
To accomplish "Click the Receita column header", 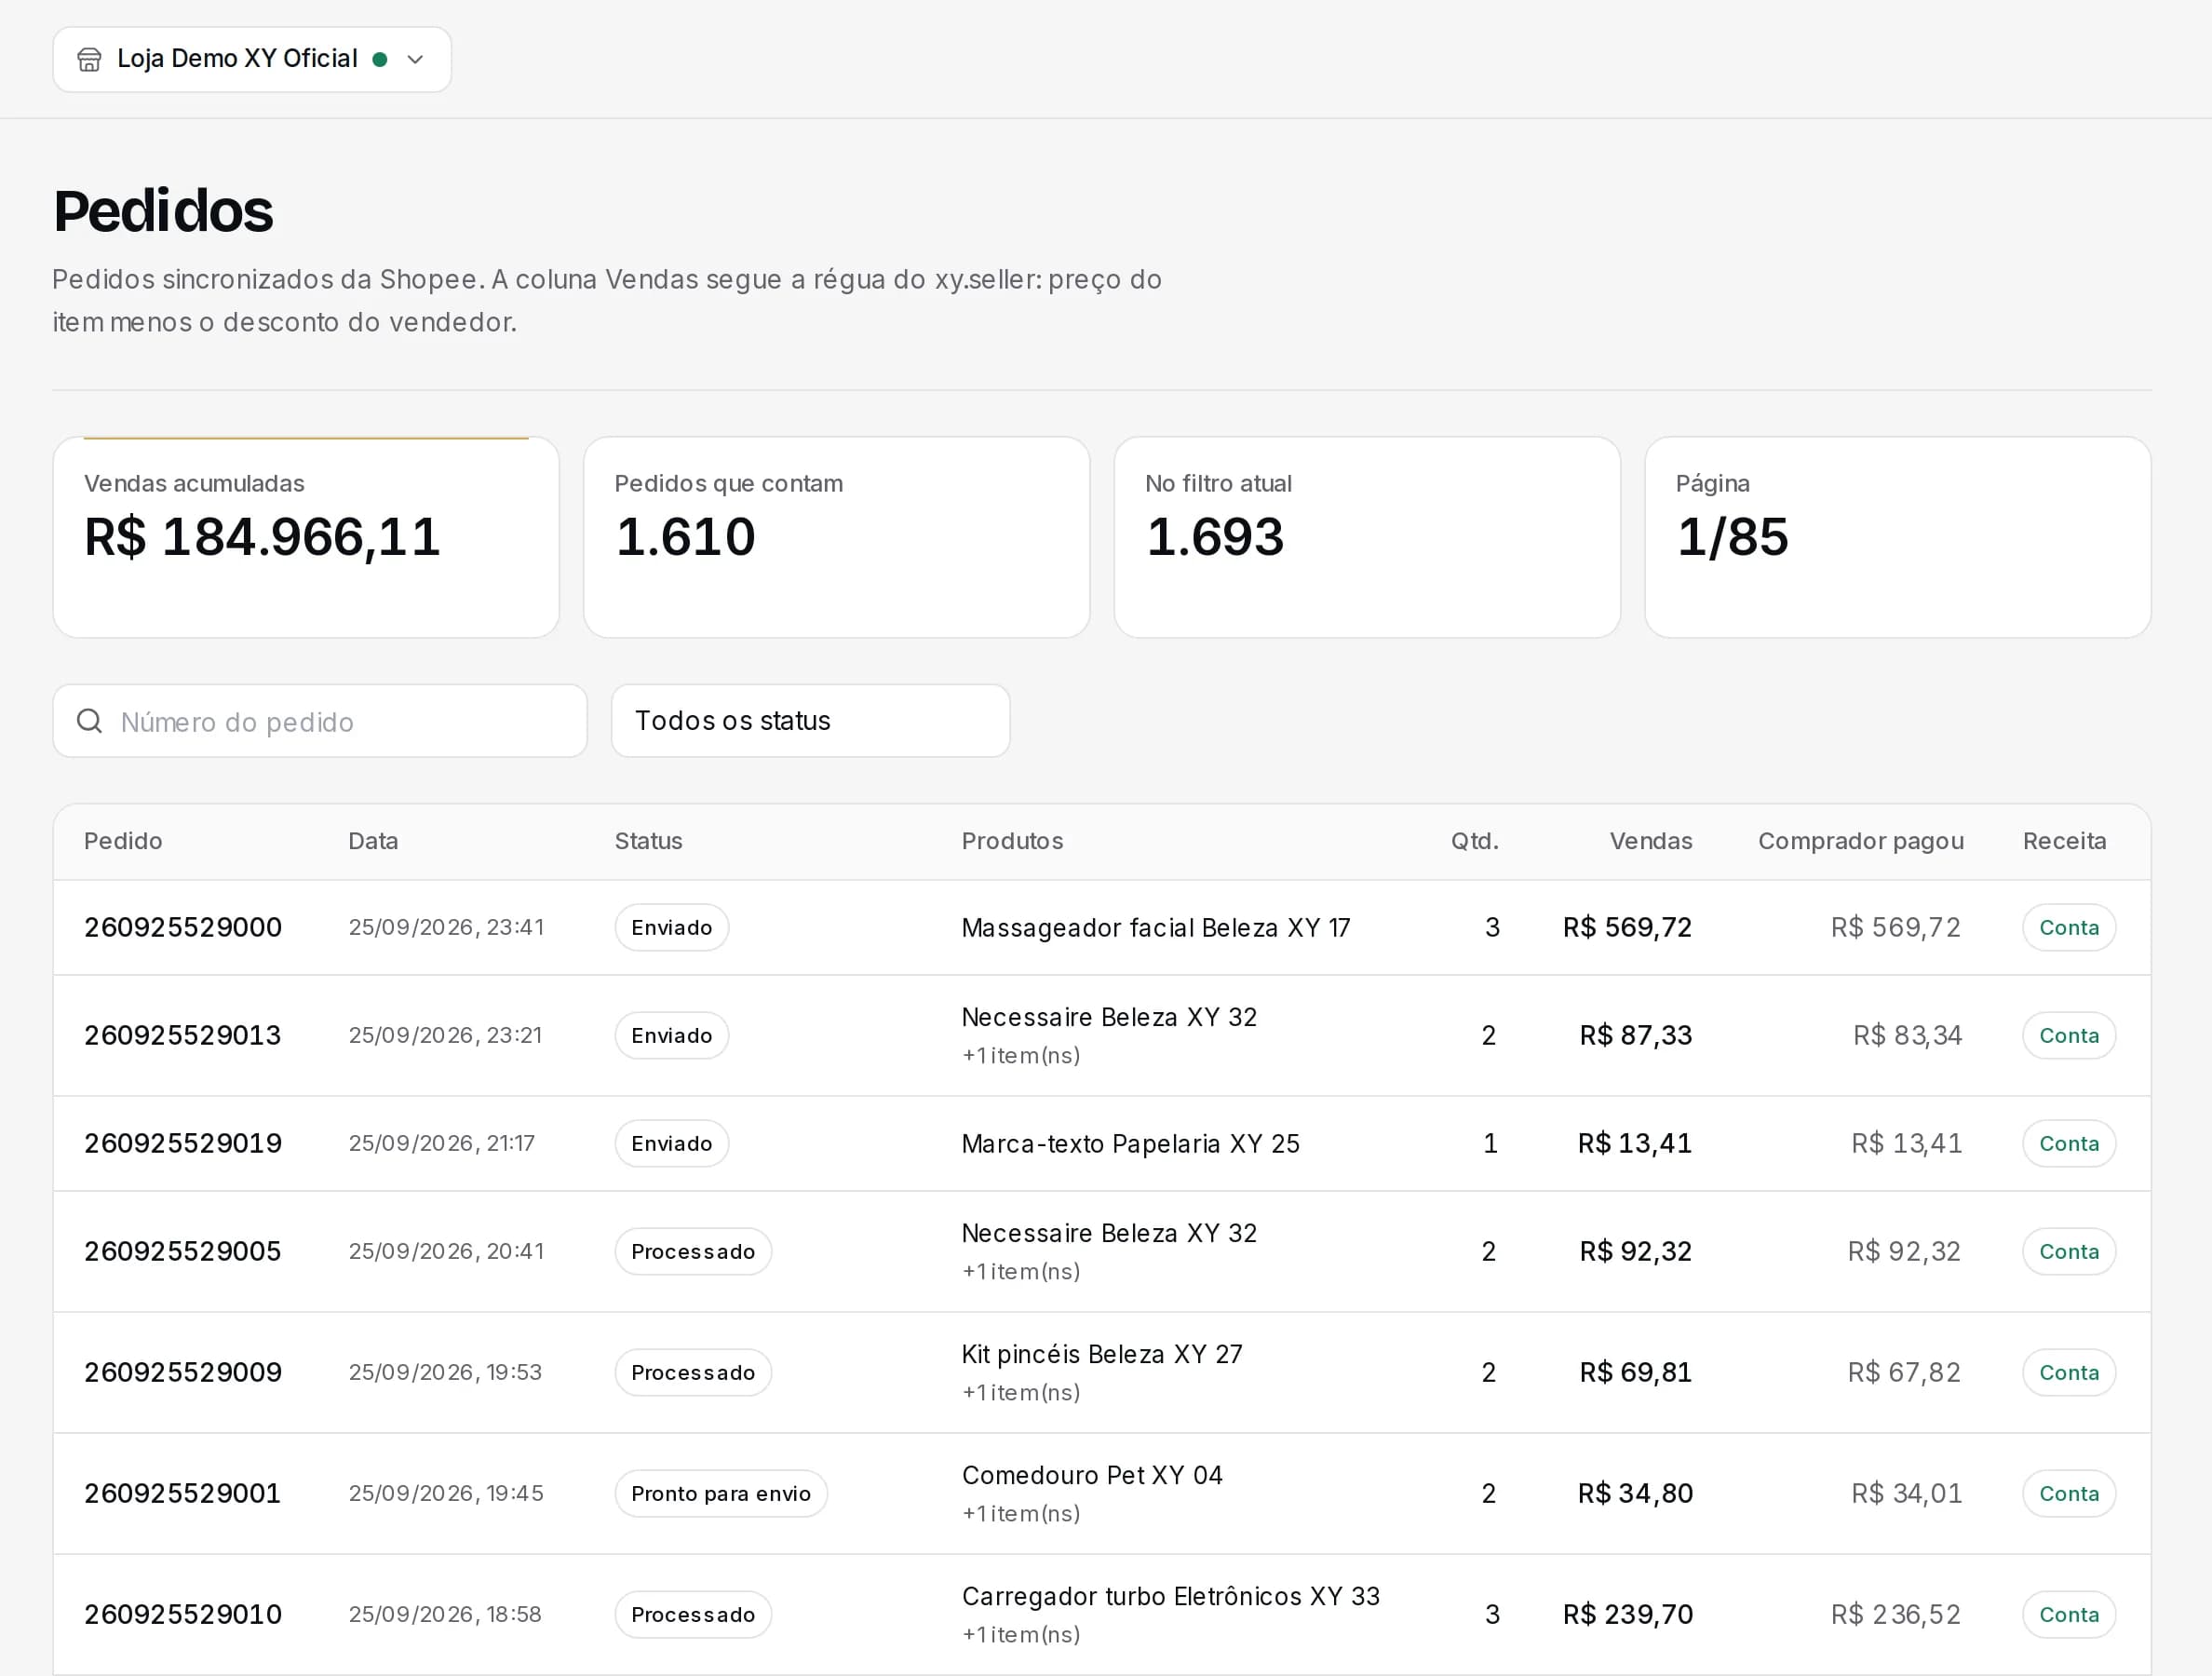I will coord(2064,841).
